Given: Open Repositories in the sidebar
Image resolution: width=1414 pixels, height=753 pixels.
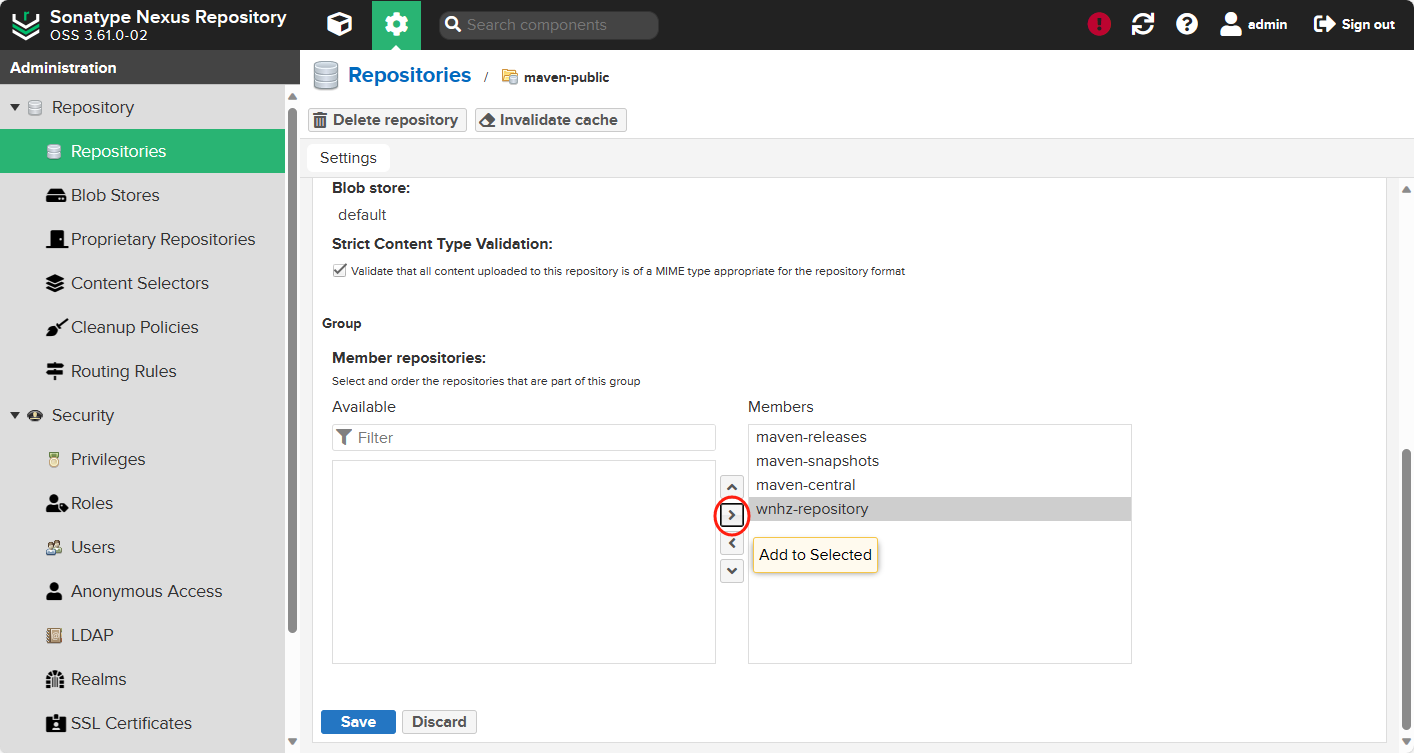Looking at the screenshot, I should point(142,151).
